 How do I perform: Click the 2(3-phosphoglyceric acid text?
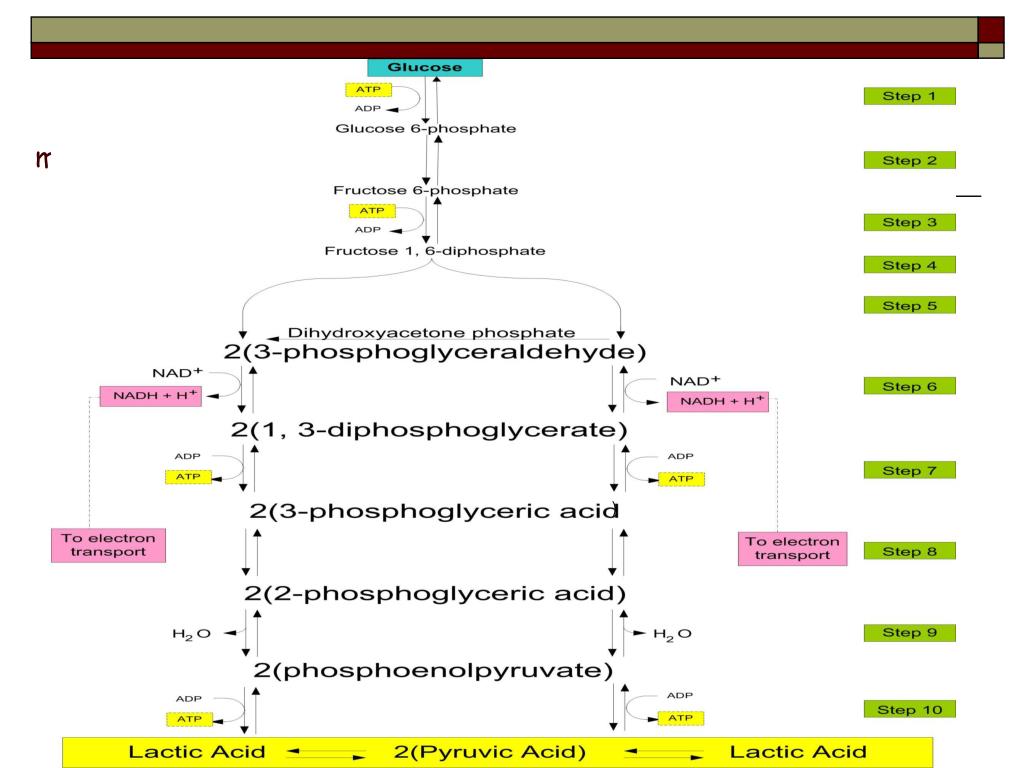tap(434, 511)
